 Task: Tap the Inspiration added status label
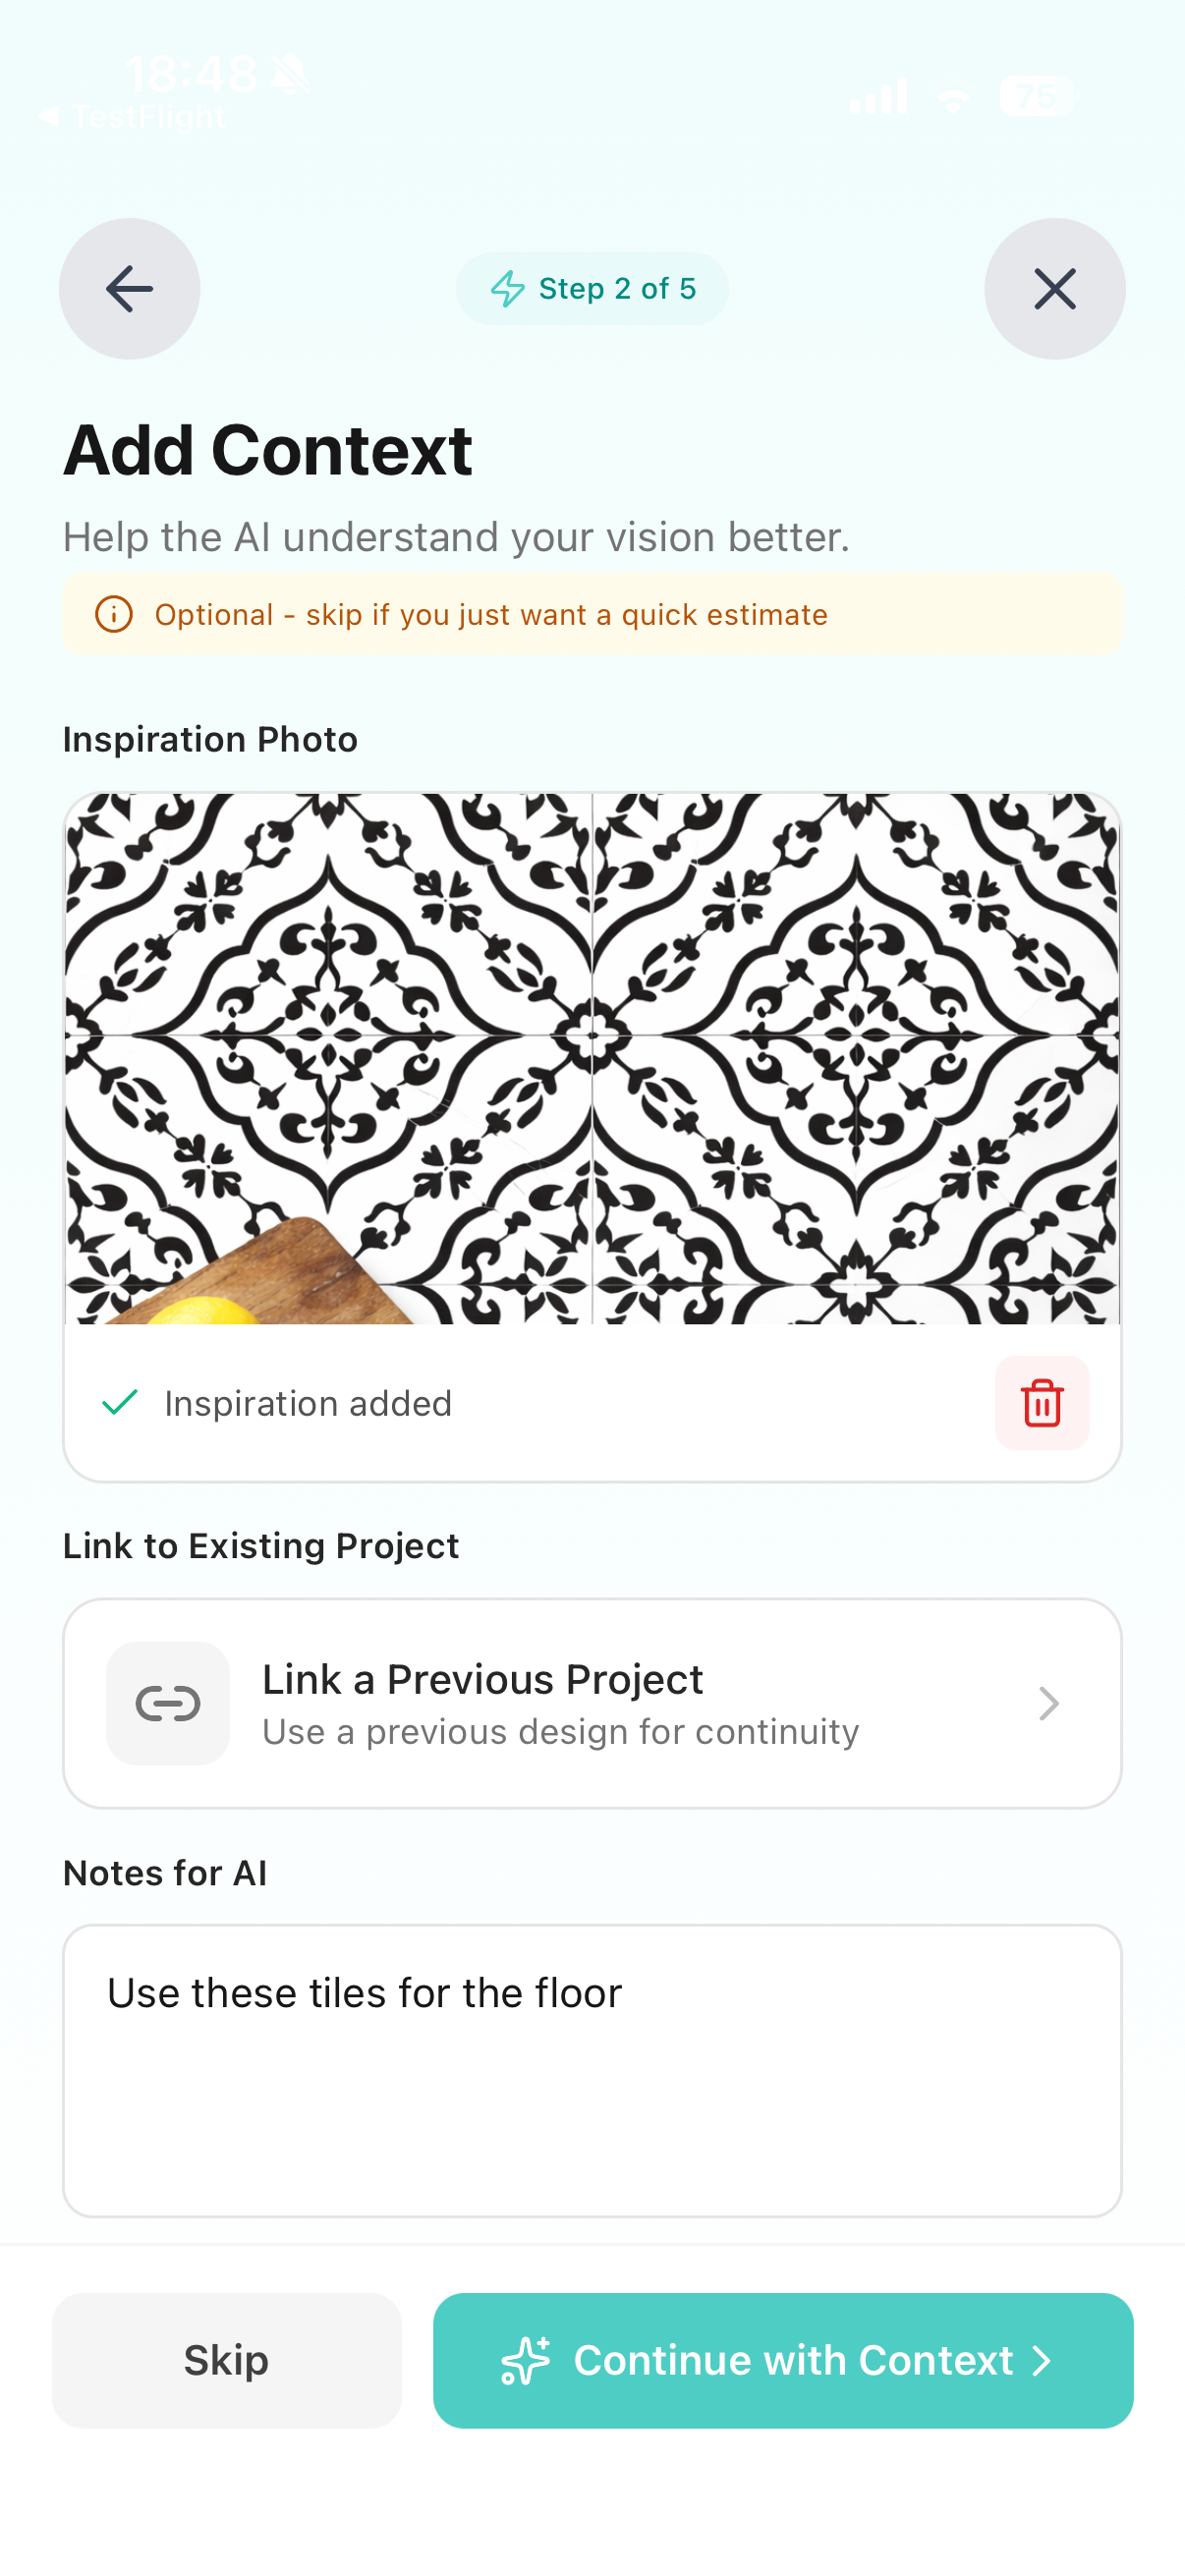[308, 1403]
